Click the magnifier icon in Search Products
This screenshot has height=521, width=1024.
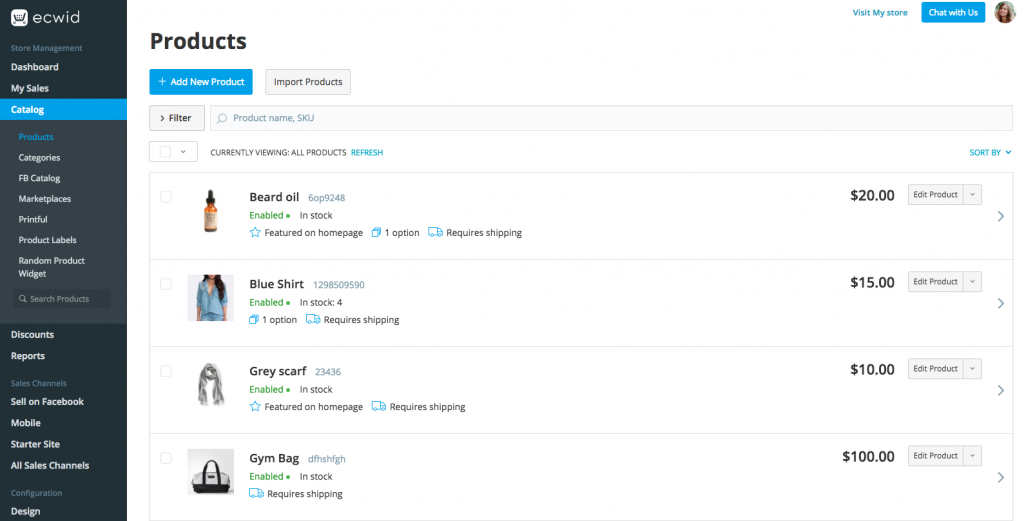coord(23,299)
